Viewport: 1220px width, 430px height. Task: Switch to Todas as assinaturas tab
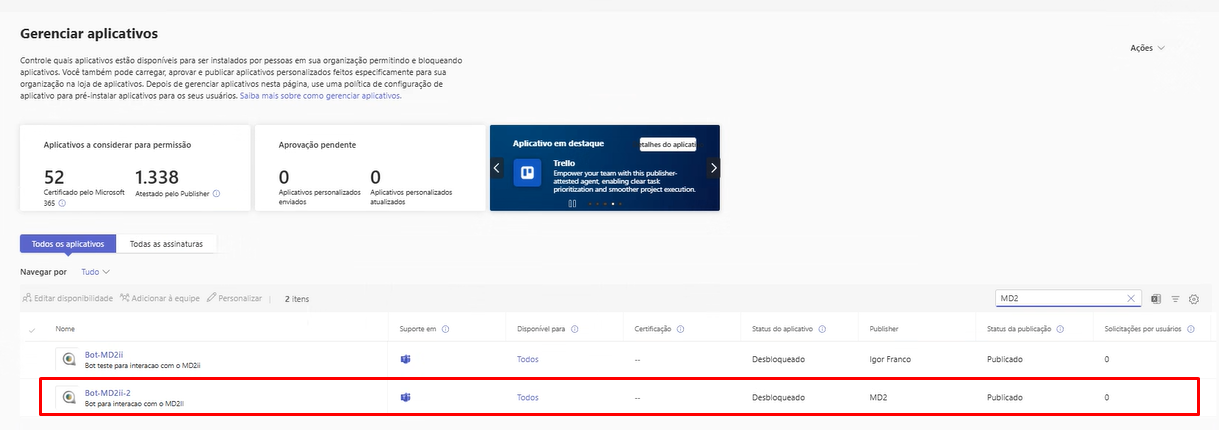[167, 243]
